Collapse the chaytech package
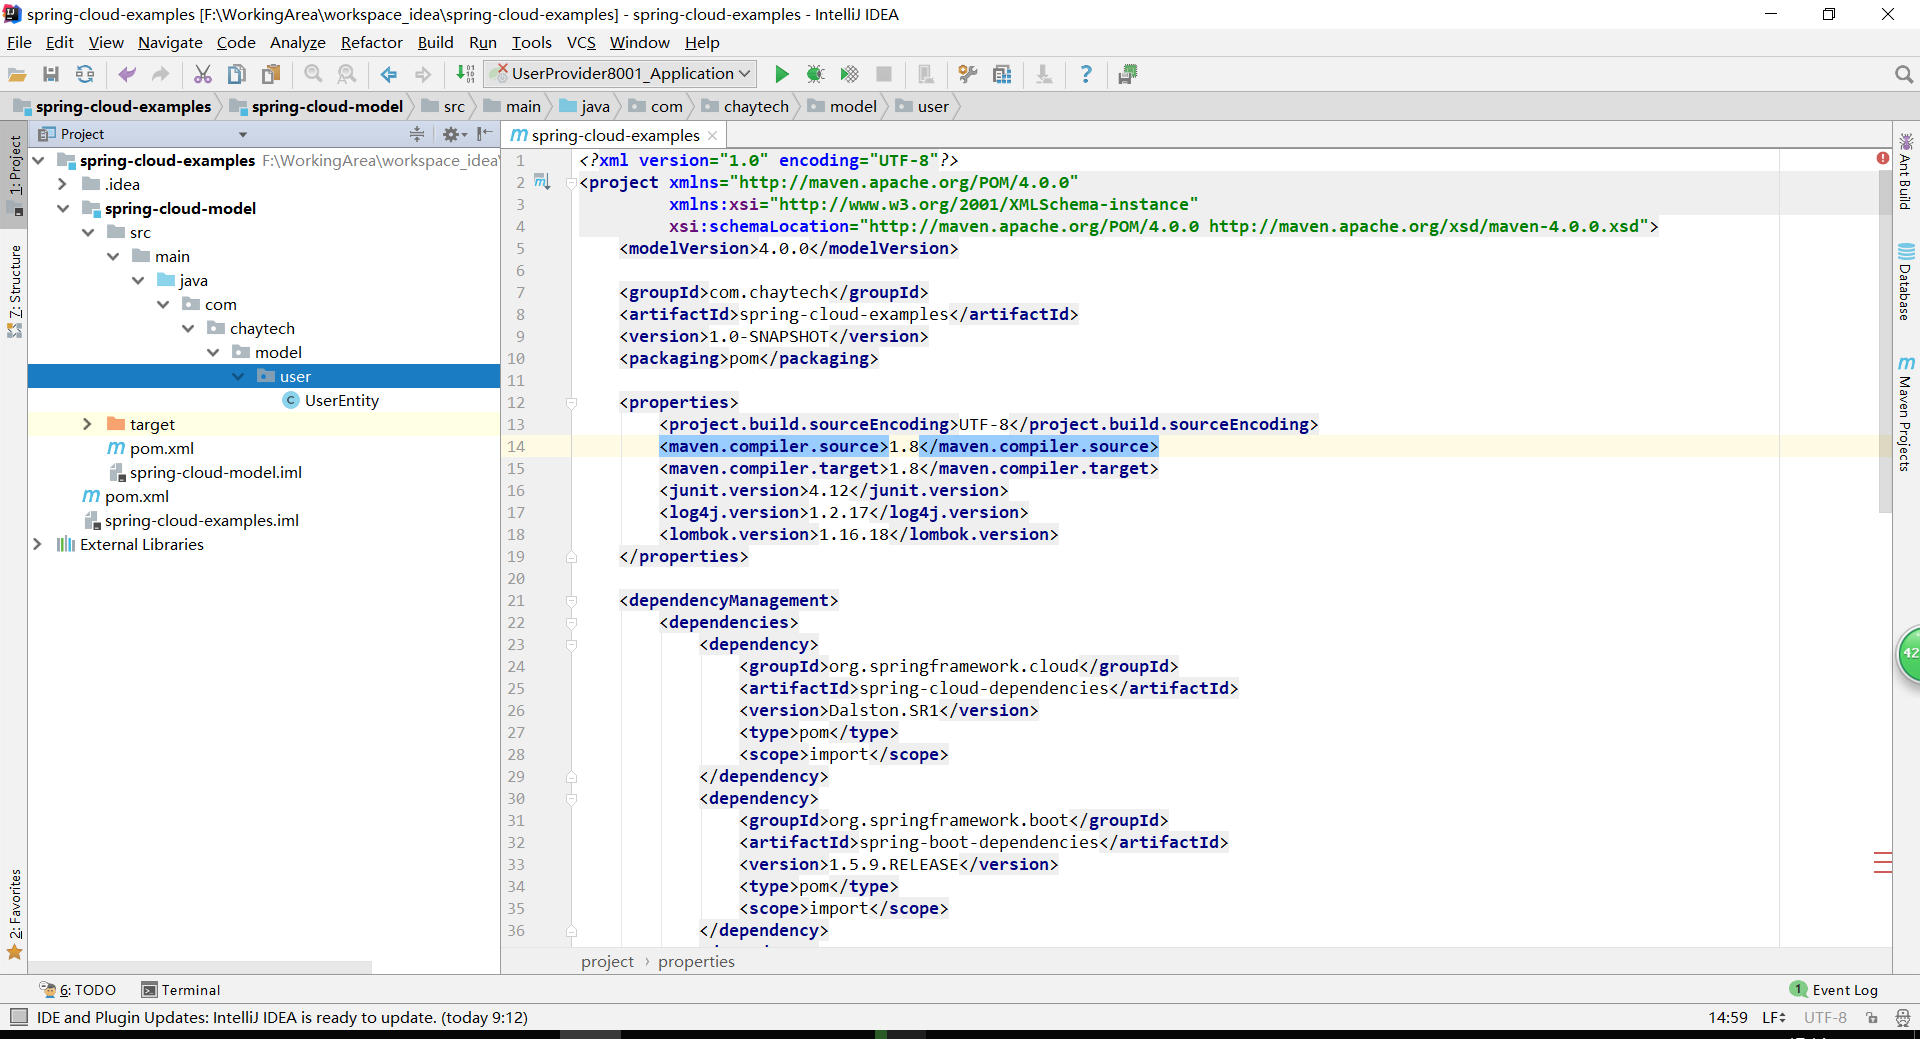Screen dimensions: 1920x1039 click(187, 328)
